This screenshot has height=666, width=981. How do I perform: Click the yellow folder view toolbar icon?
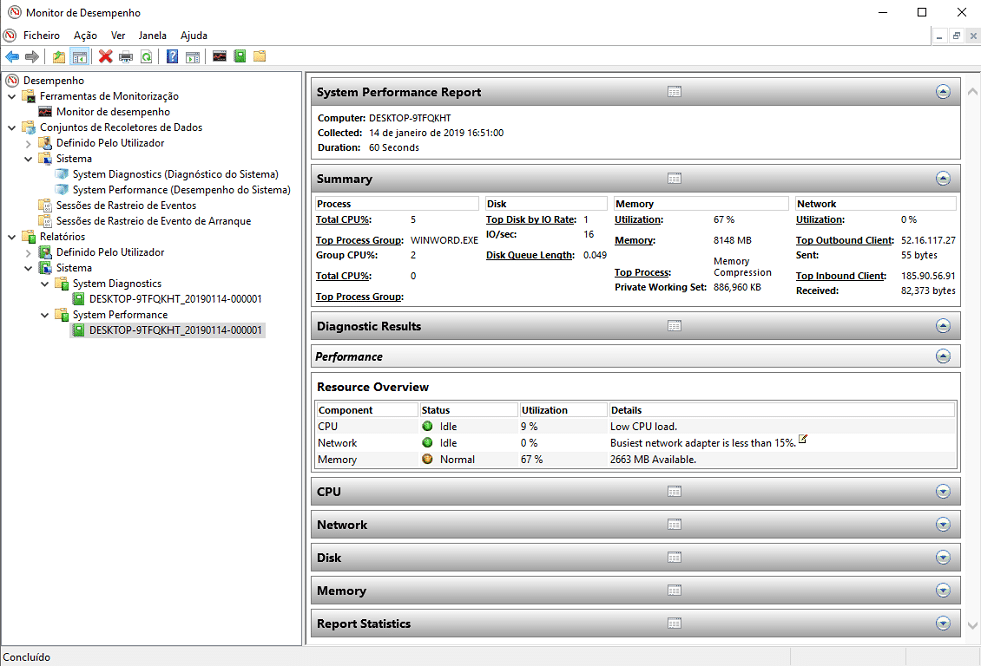click(x=260, y=56)
